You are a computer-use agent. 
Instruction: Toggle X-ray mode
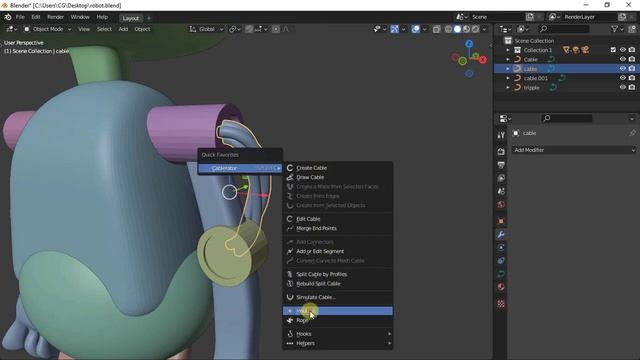436,29
